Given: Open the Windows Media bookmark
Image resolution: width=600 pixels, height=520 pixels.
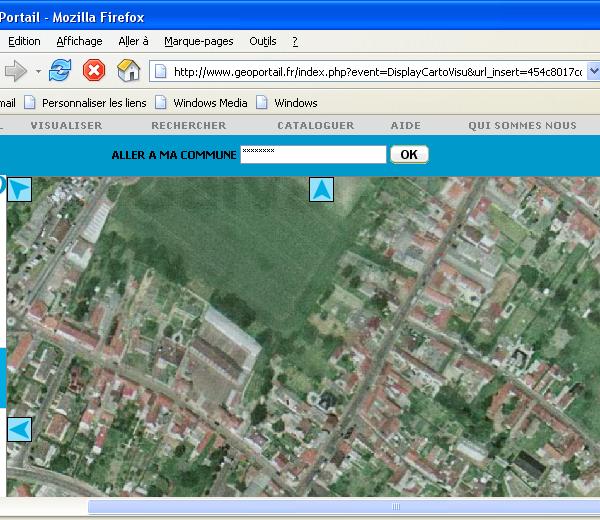Looking at the screenshot, I should 210,103.
